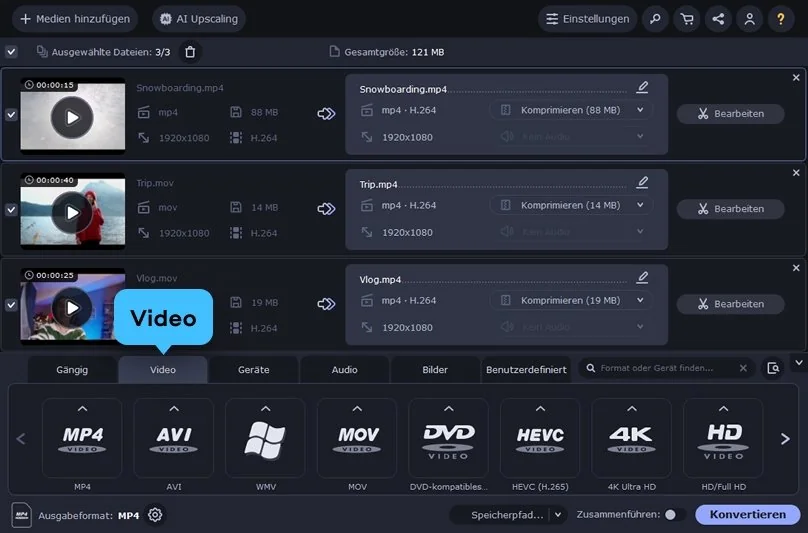Click MP4 output format file icon
808x533 pixels.
click(x=22, y=515)
